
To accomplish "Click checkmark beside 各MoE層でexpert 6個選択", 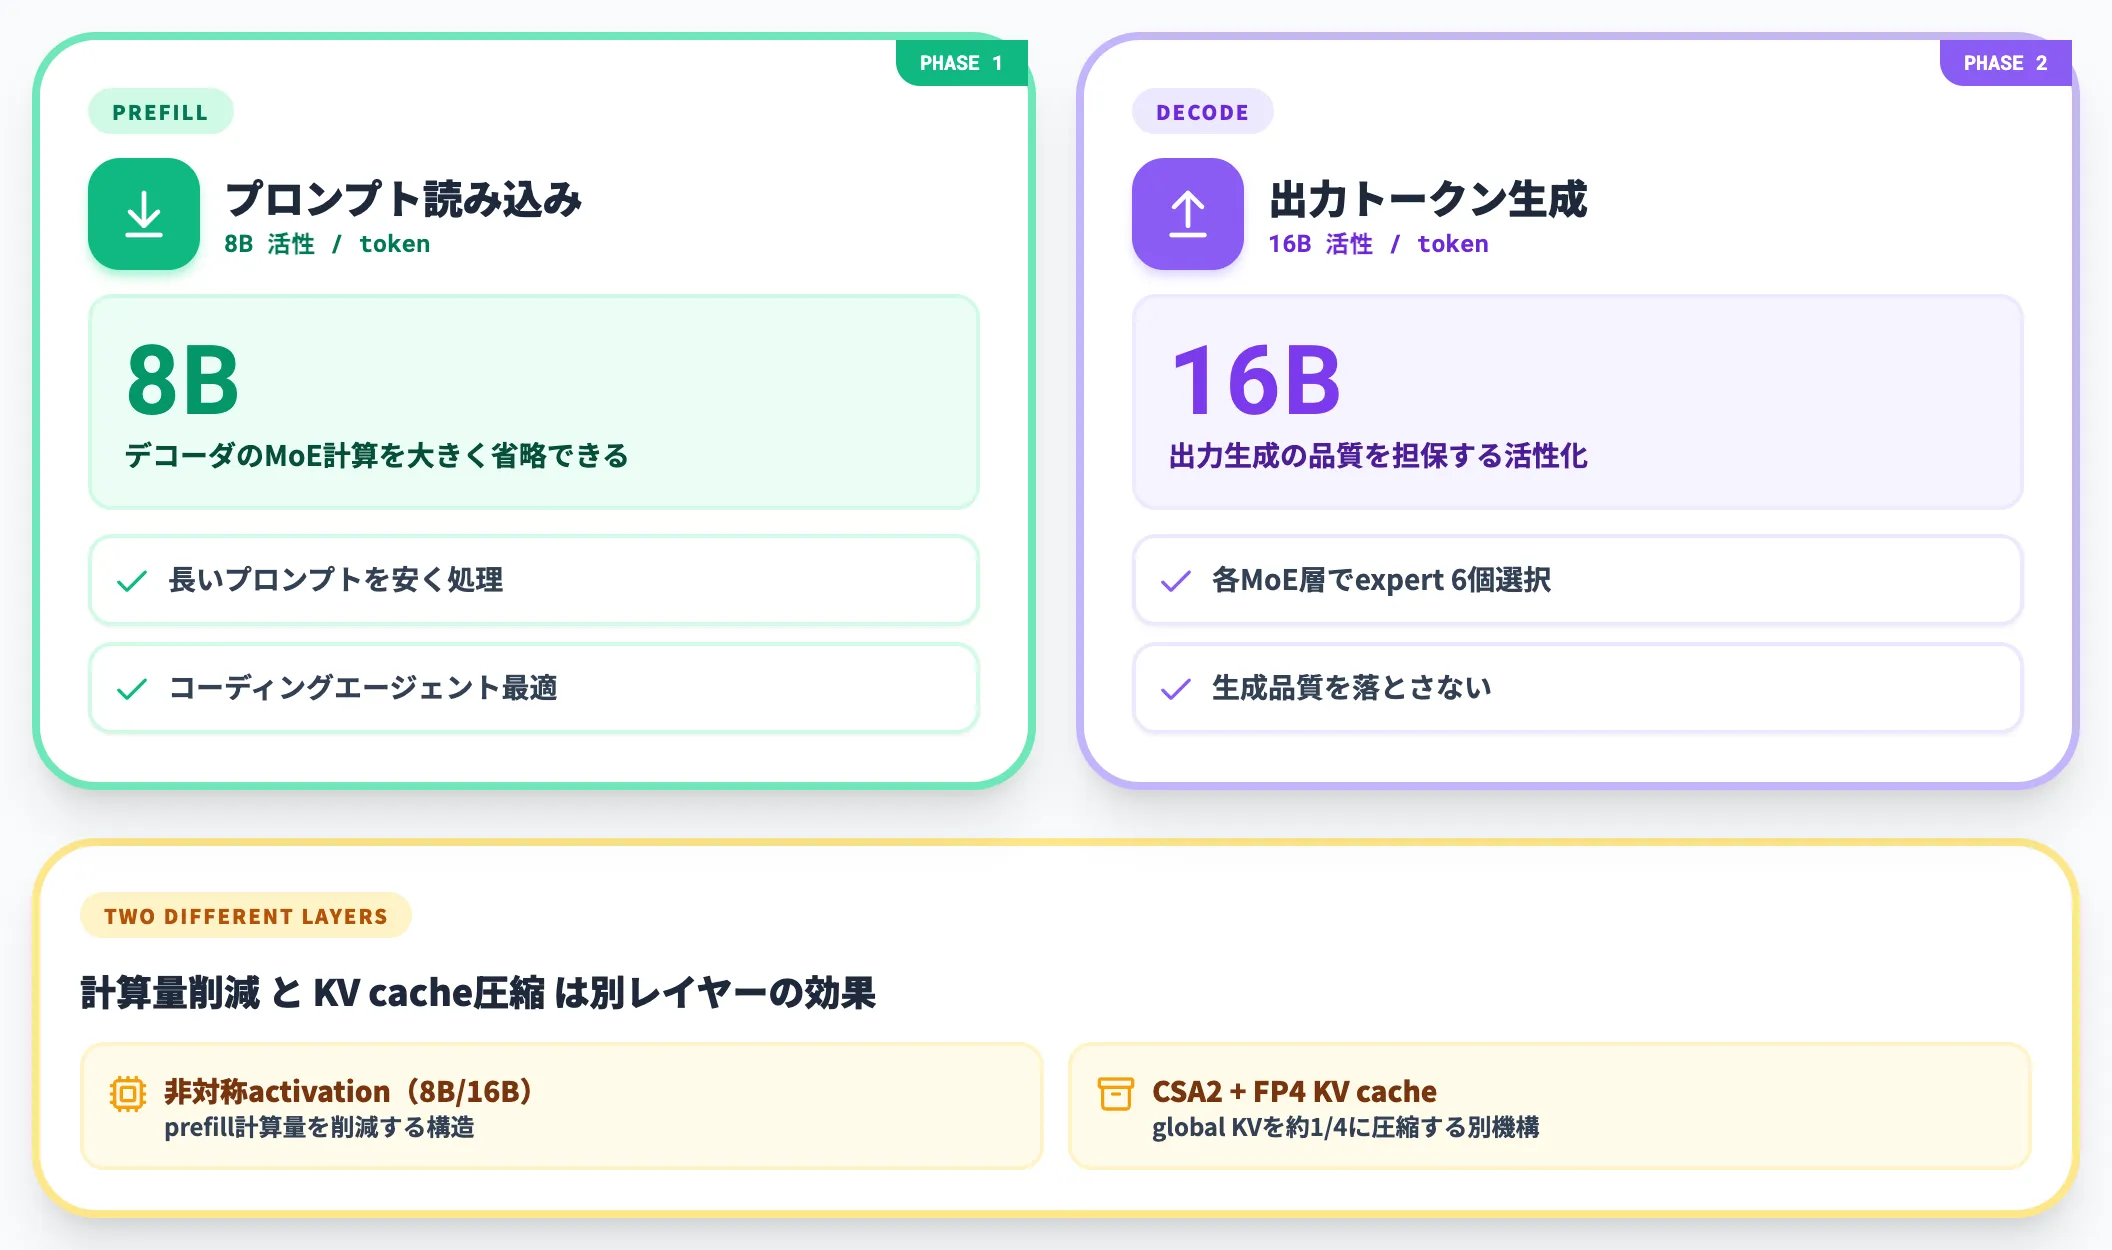I will coord(1176,581).
